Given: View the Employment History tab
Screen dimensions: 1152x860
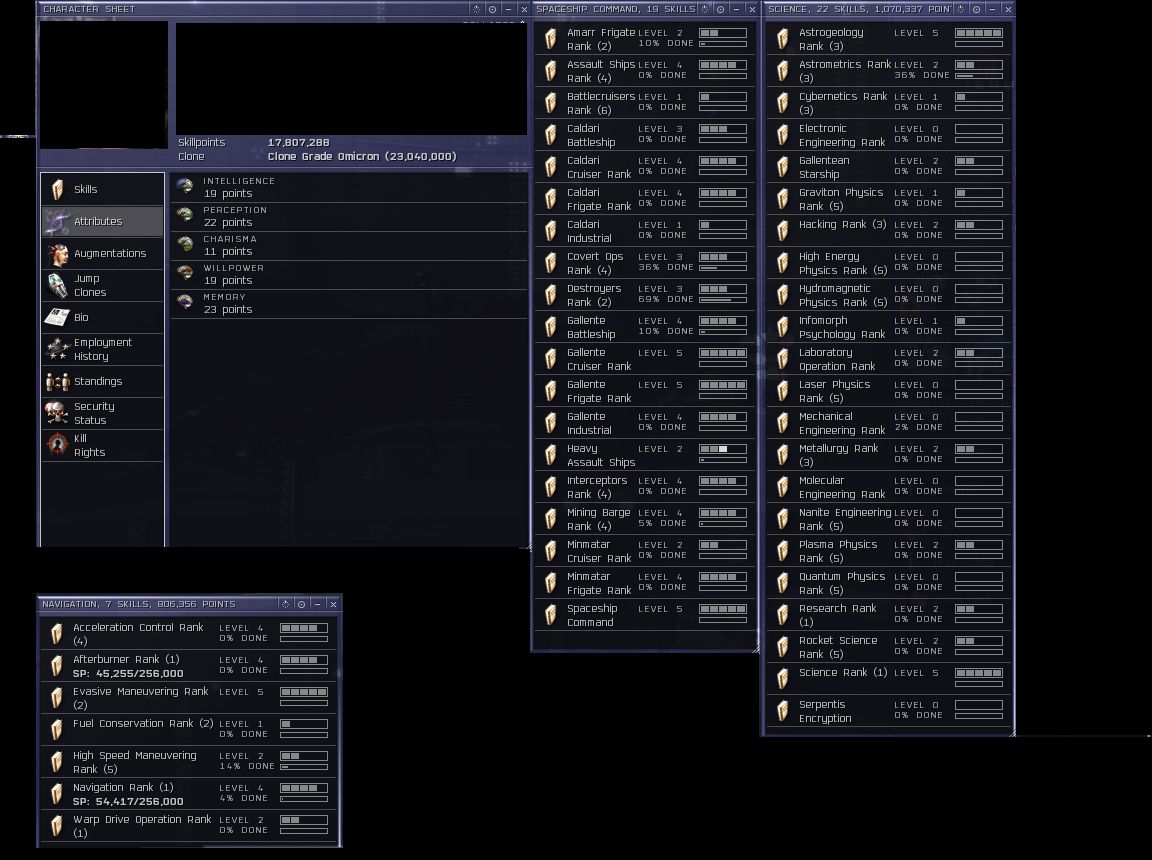Looking at the screenshot, I should 103,349.
